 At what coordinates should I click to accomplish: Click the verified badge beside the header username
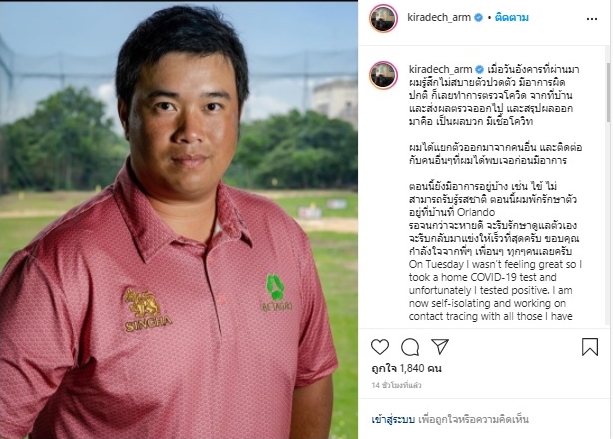478,18
